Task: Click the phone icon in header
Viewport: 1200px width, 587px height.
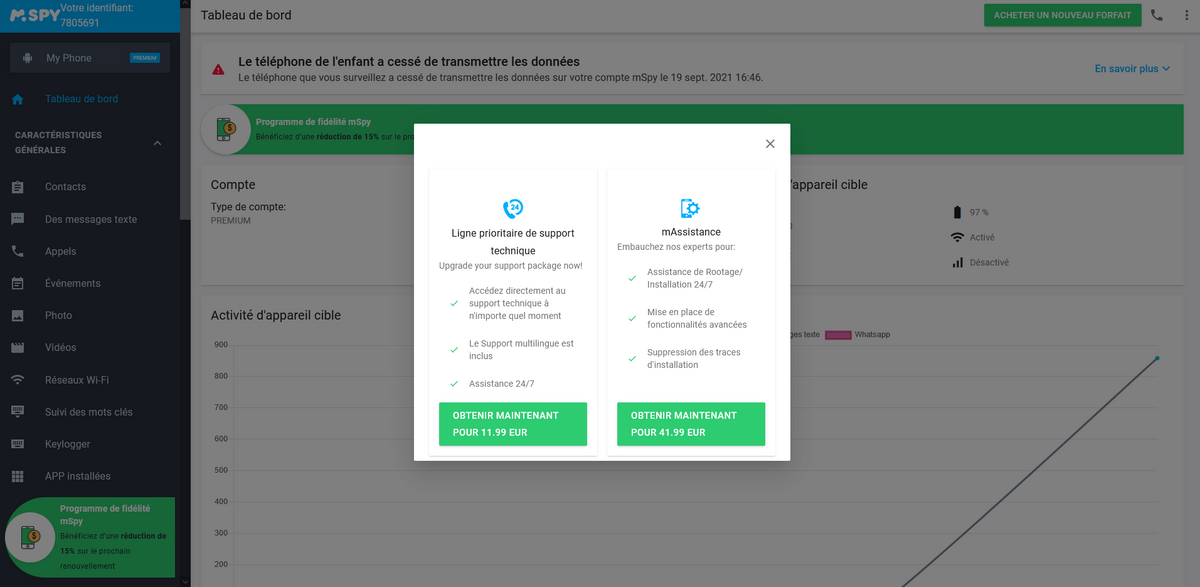Action: tap(1157, 15)
